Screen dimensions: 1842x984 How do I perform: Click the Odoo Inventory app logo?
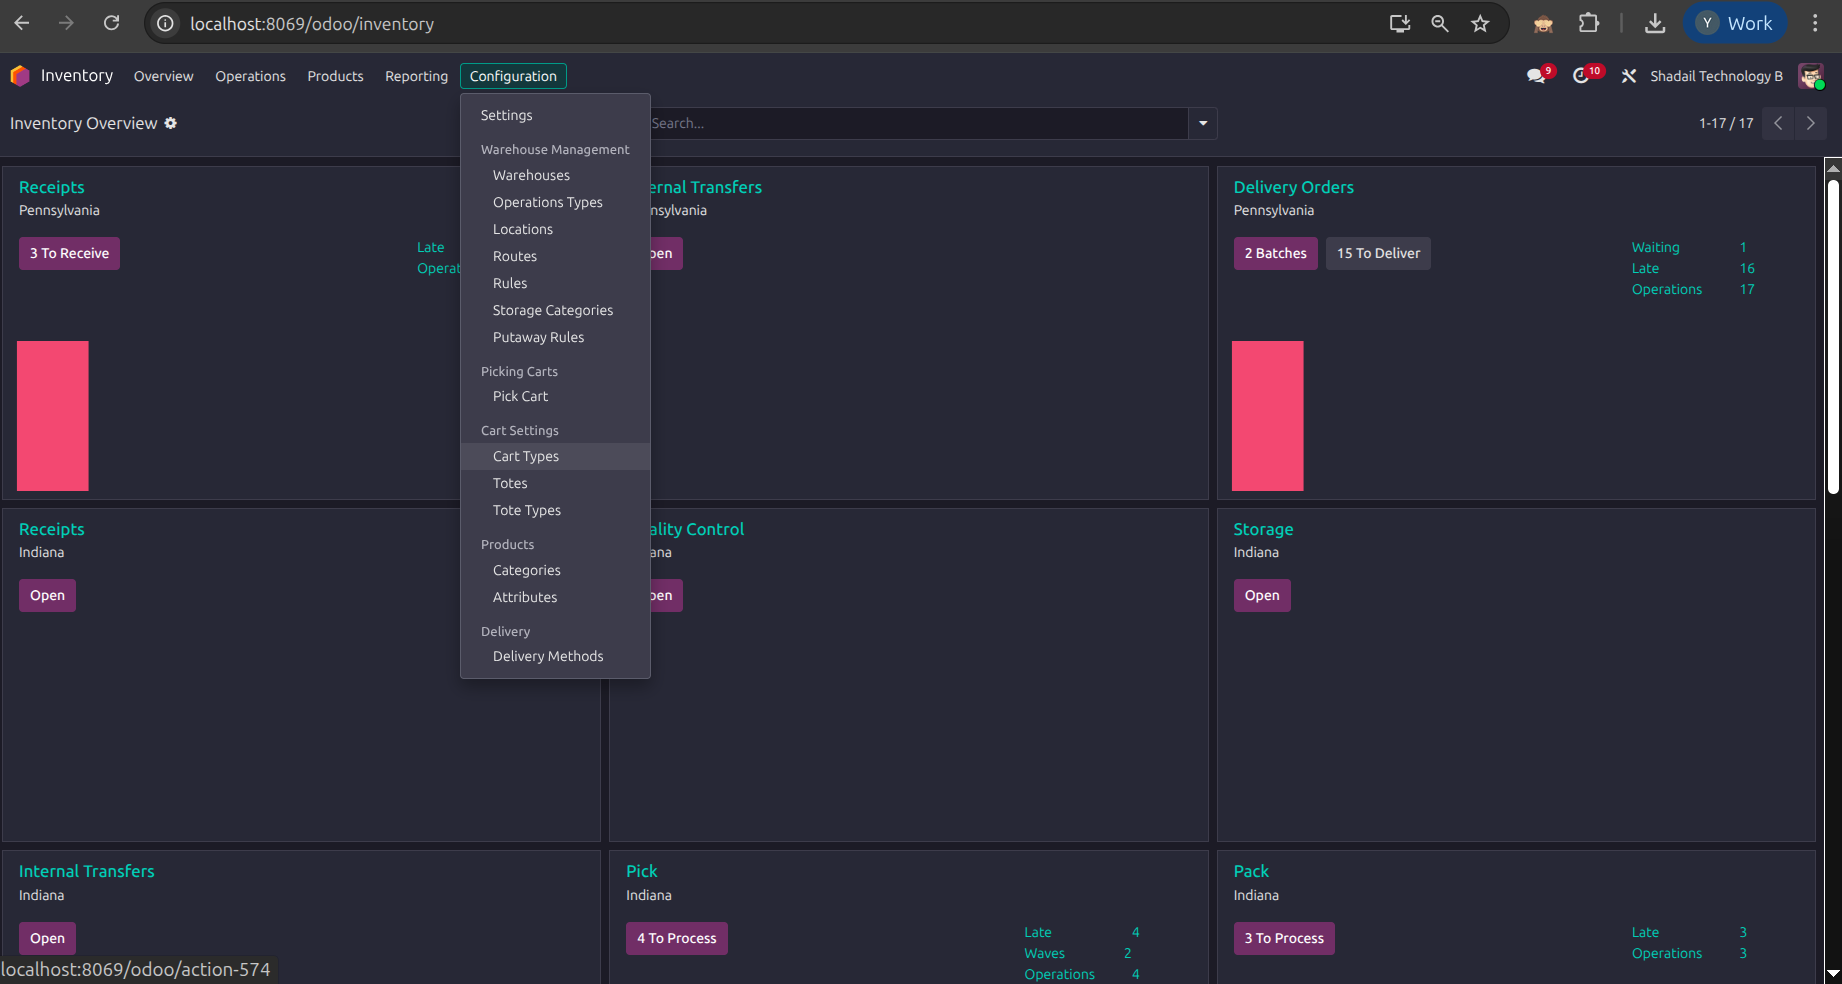pyautogui.click(x=19, y=76)
